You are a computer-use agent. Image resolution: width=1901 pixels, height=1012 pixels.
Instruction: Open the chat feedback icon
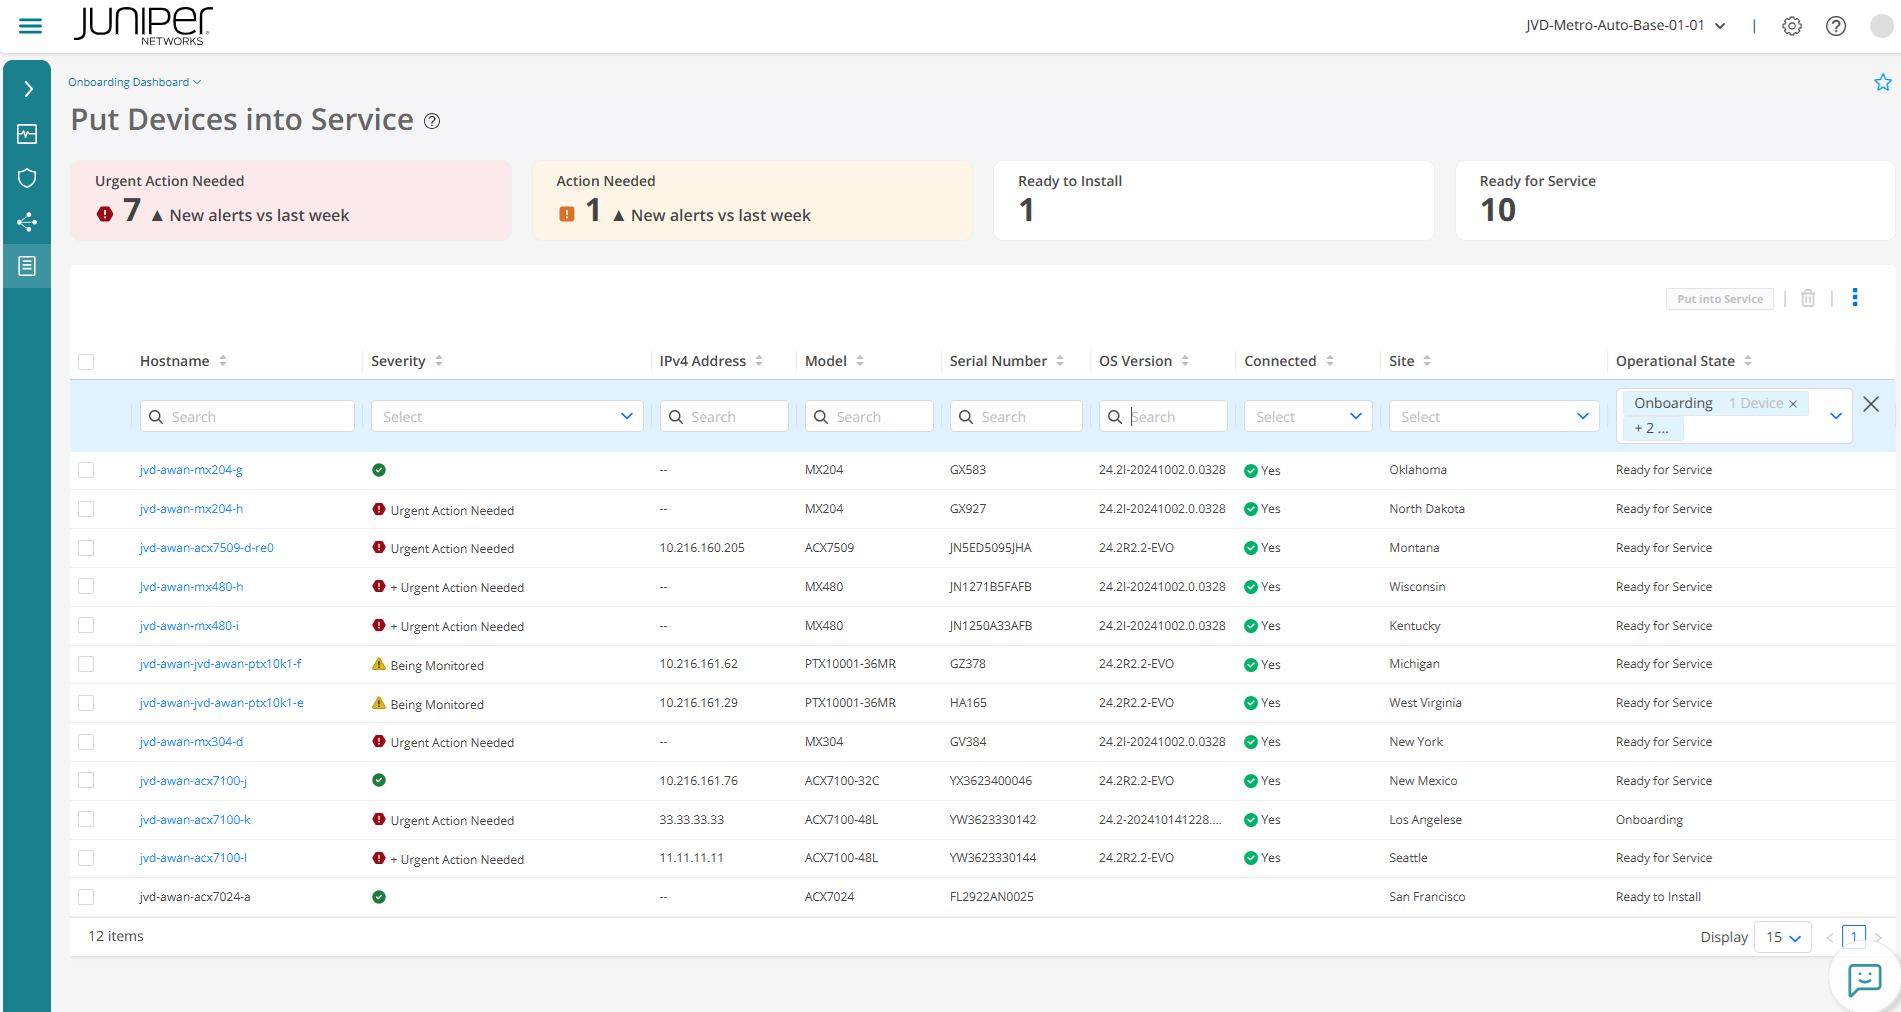[1864, 979]
